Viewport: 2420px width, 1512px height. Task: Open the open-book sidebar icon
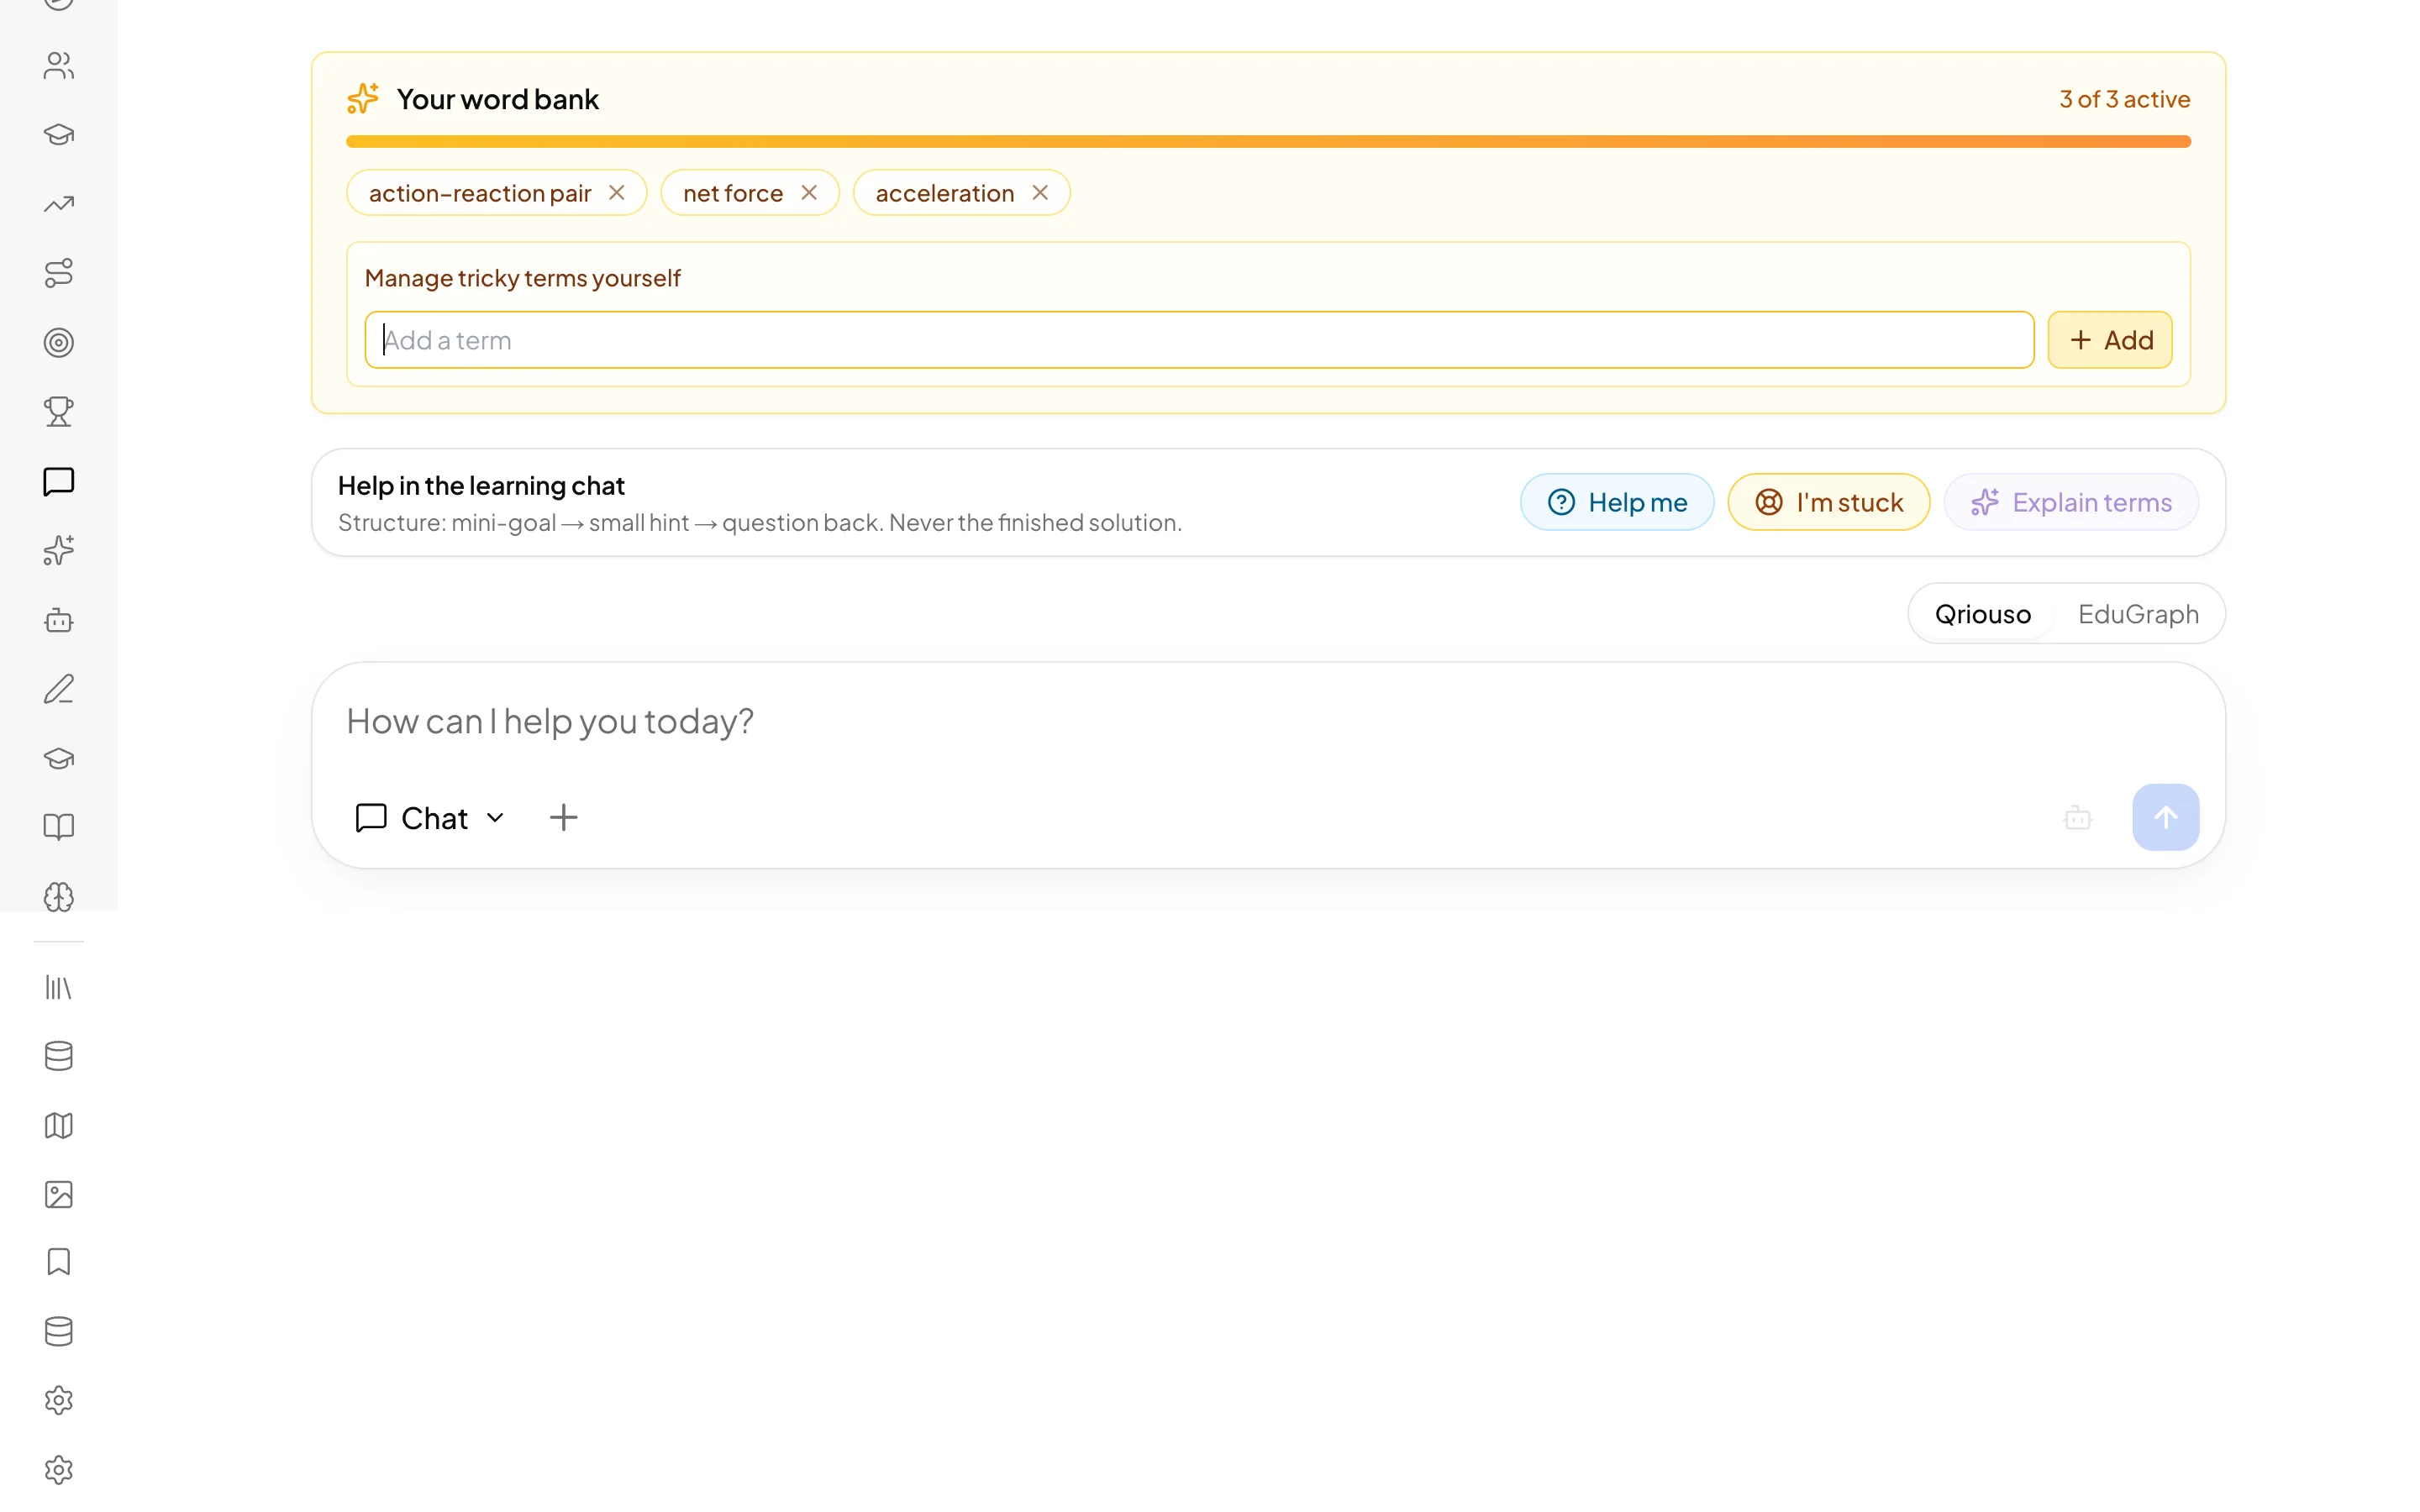pos(59,827)
